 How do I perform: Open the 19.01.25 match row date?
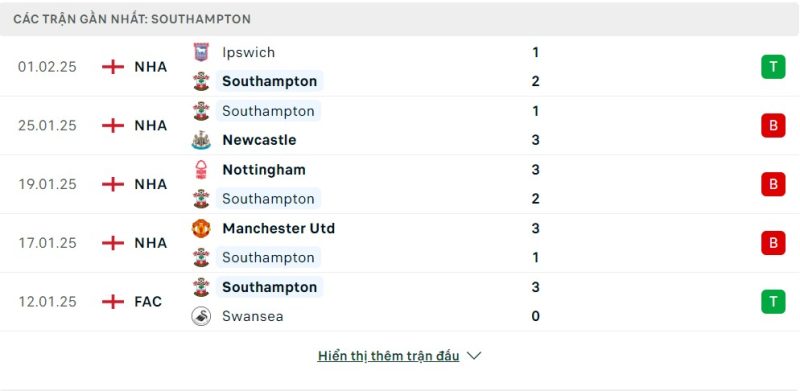47,184
